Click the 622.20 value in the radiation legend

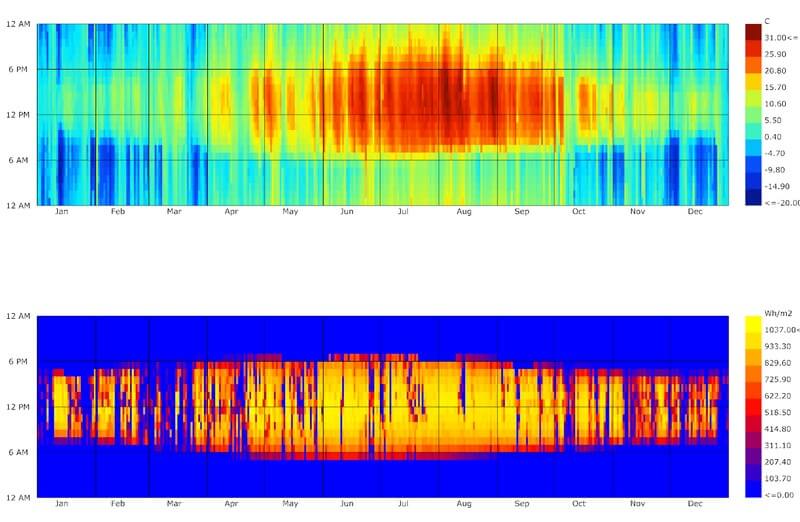(x=776, y=396)
